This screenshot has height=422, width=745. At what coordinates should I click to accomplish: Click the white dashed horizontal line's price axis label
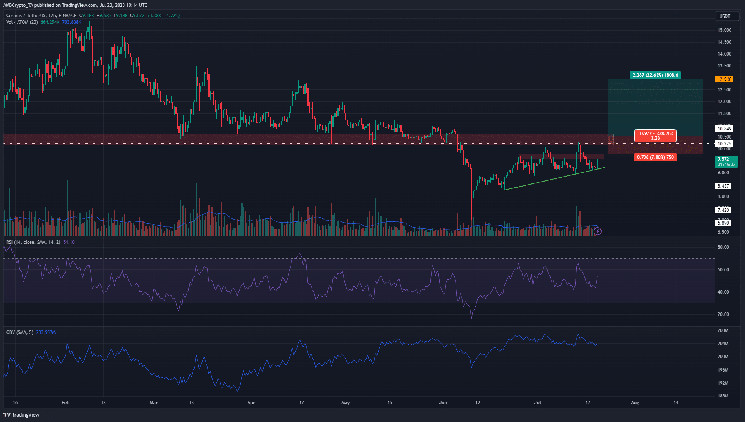pos(724,144)
